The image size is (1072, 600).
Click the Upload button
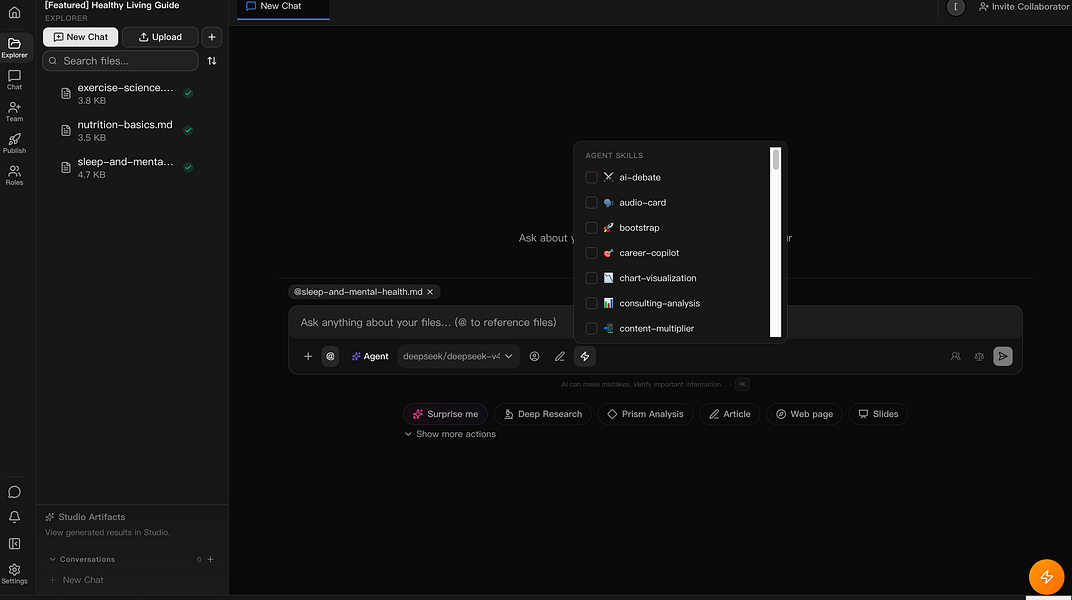160,37
